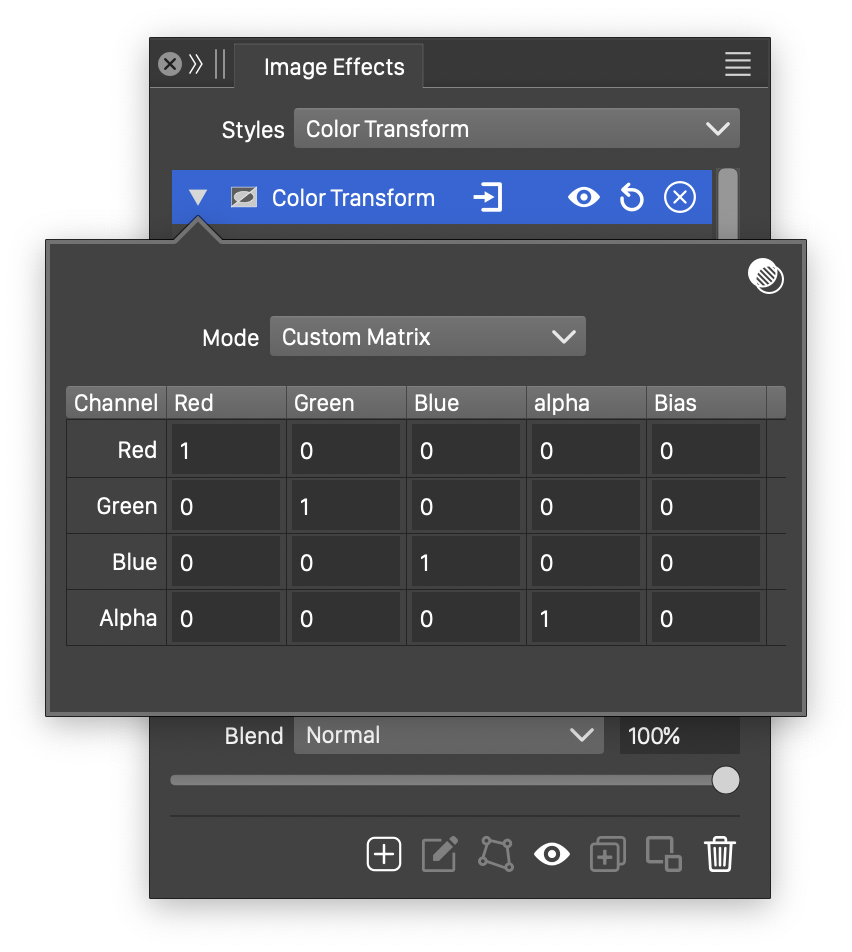The height and width of the screenshot is (952, 852).
Task: Open the Mode Custom Matrix dropdown
Action: 427,337
